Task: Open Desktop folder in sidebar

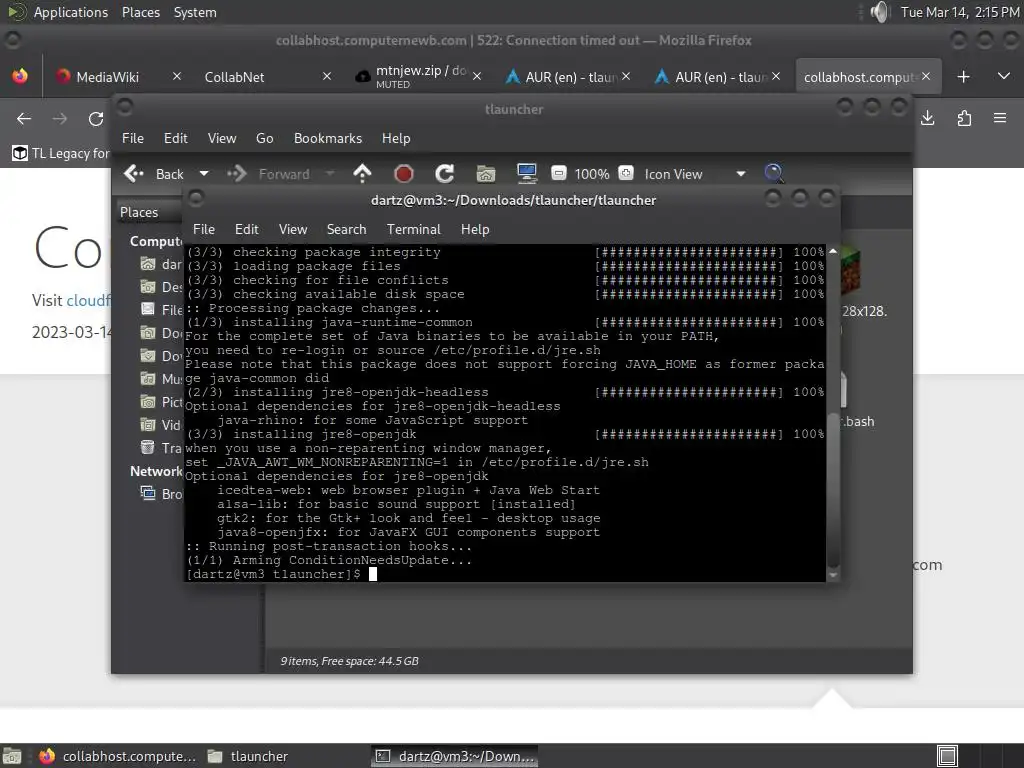Action: pyautogui.click(x=161, y=287)
